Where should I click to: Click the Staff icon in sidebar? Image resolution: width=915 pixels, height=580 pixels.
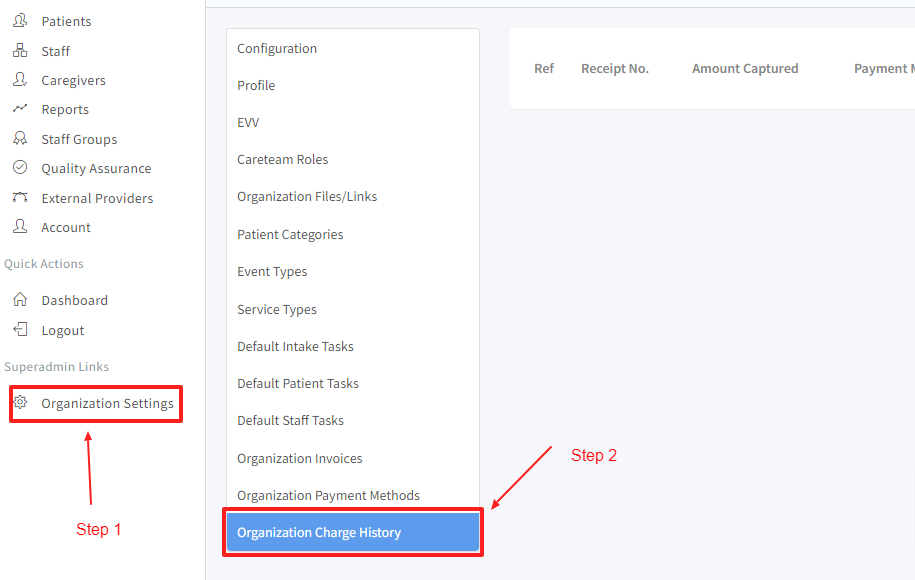tap(20, 51)
